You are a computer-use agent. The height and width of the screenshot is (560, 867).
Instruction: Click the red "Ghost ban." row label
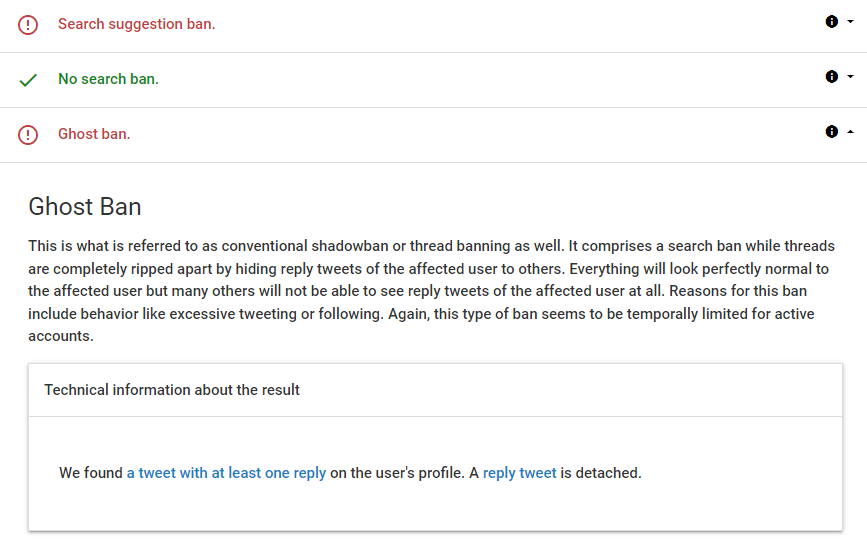[94, 134]
